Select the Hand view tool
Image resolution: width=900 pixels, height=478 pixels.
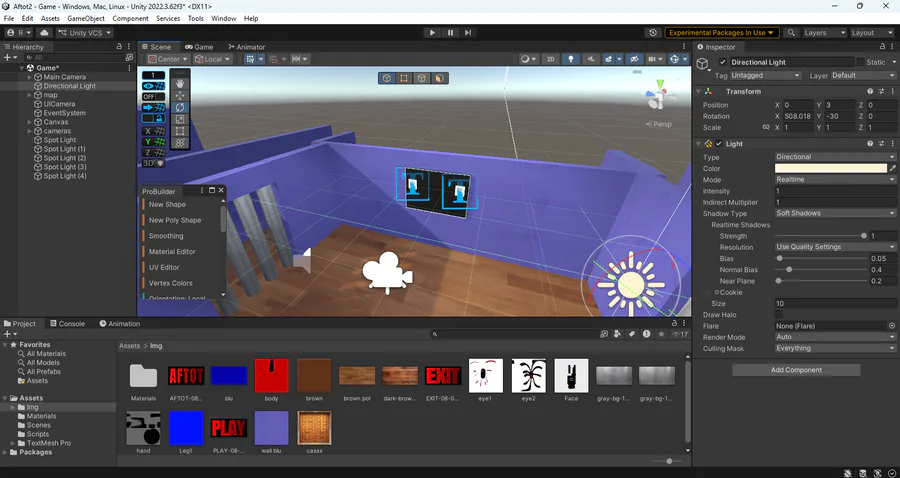click(180, 84)
